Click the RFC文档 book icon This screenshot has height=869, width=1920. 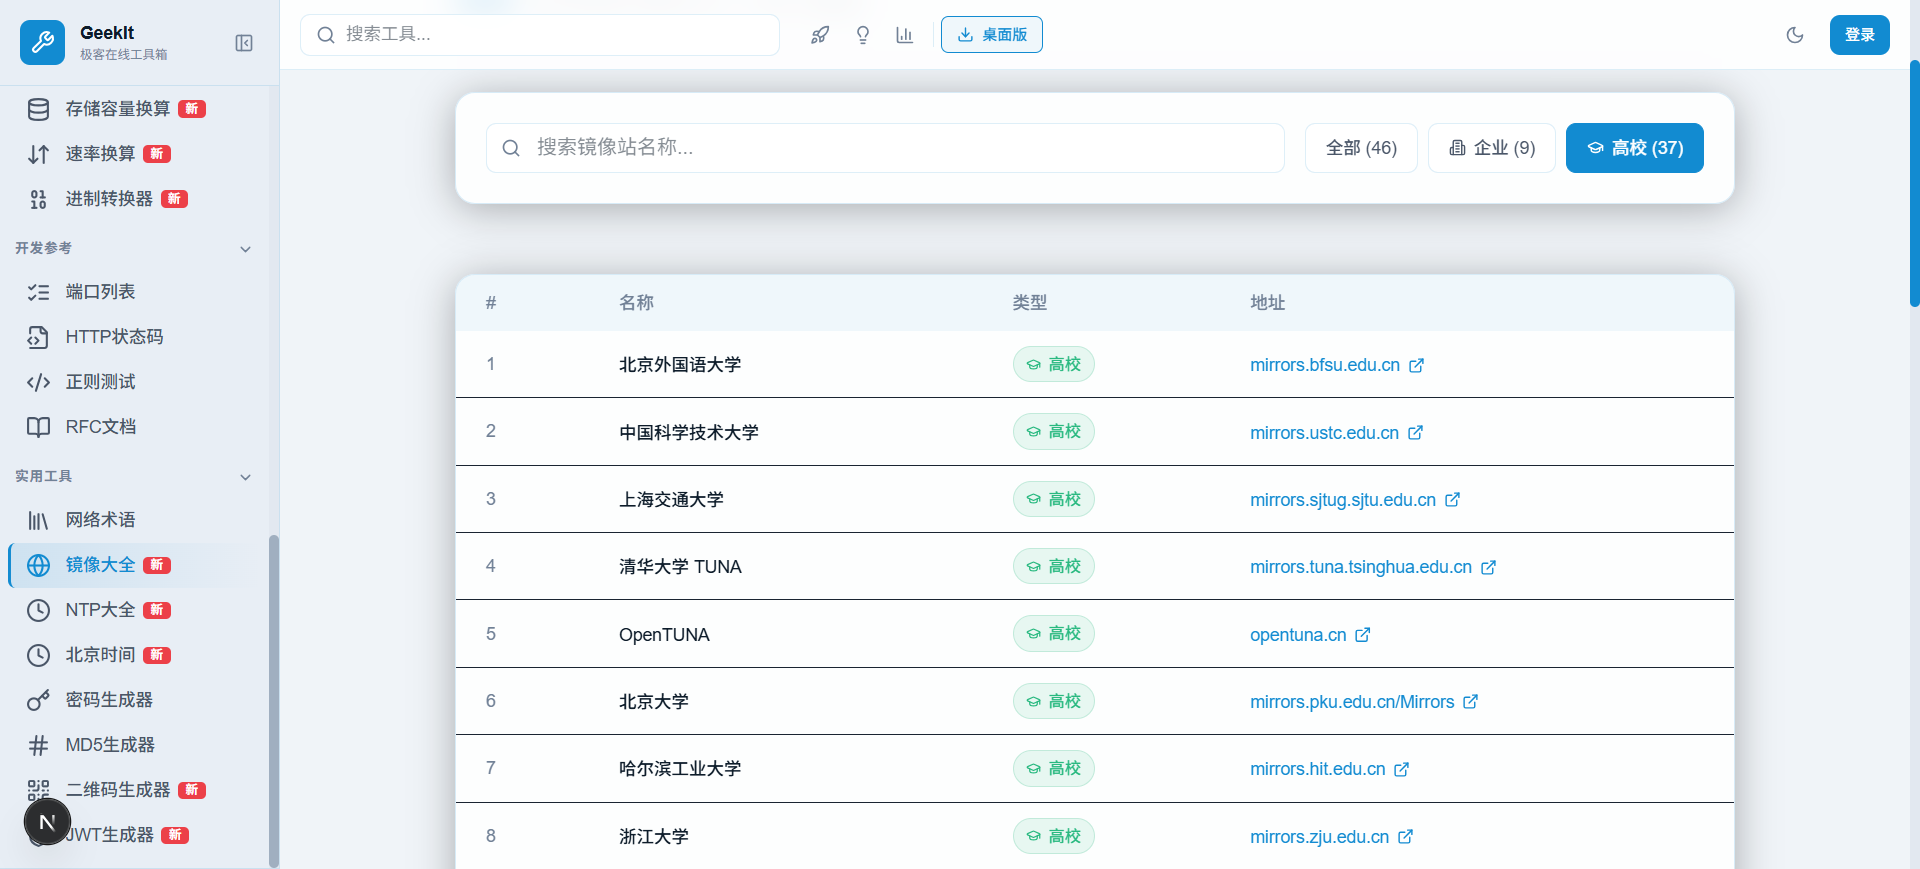(x=38, y=427)
